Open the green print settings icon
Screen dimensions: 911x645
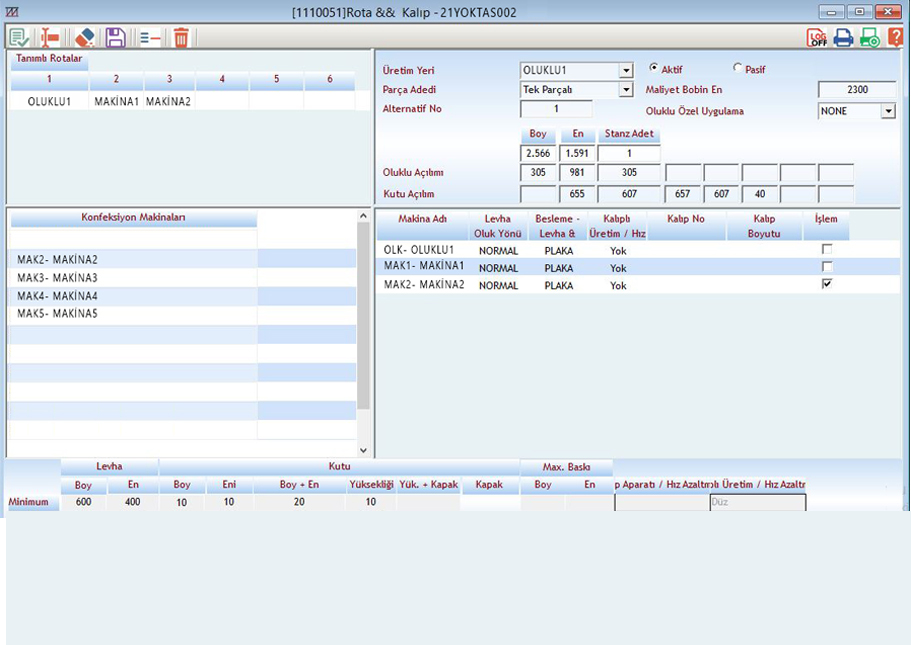(x=870, y=38)
